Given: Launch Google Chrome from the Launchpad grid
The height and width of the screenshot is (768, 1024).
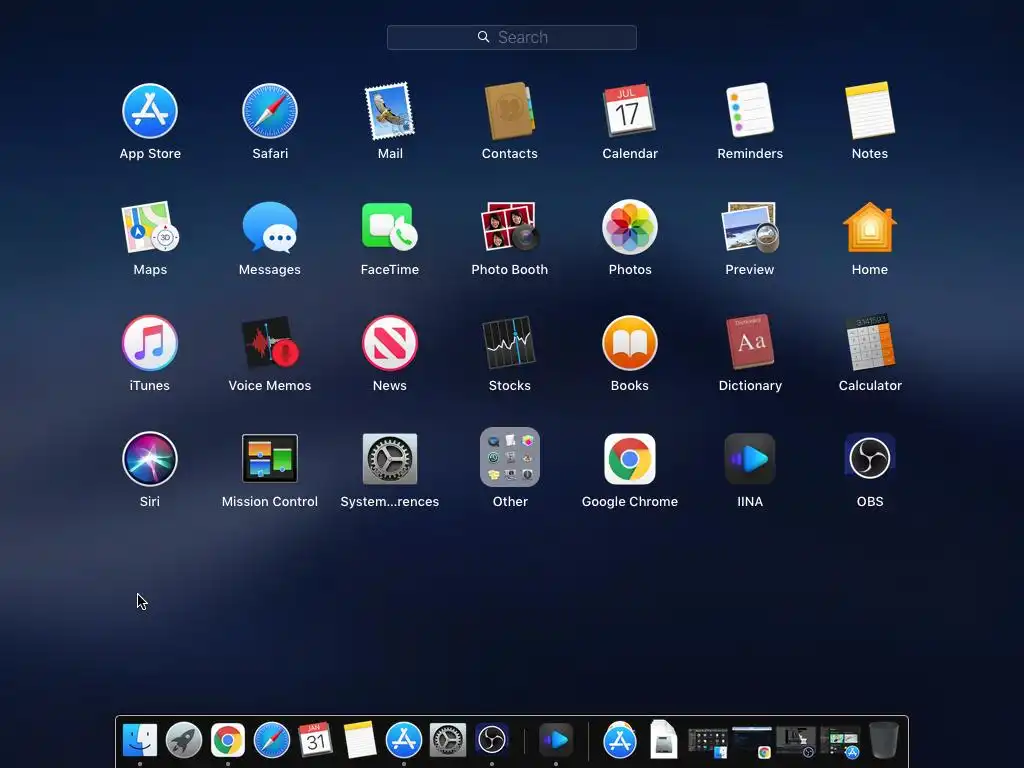Looking at the screenshot, I should coord(630,459).
